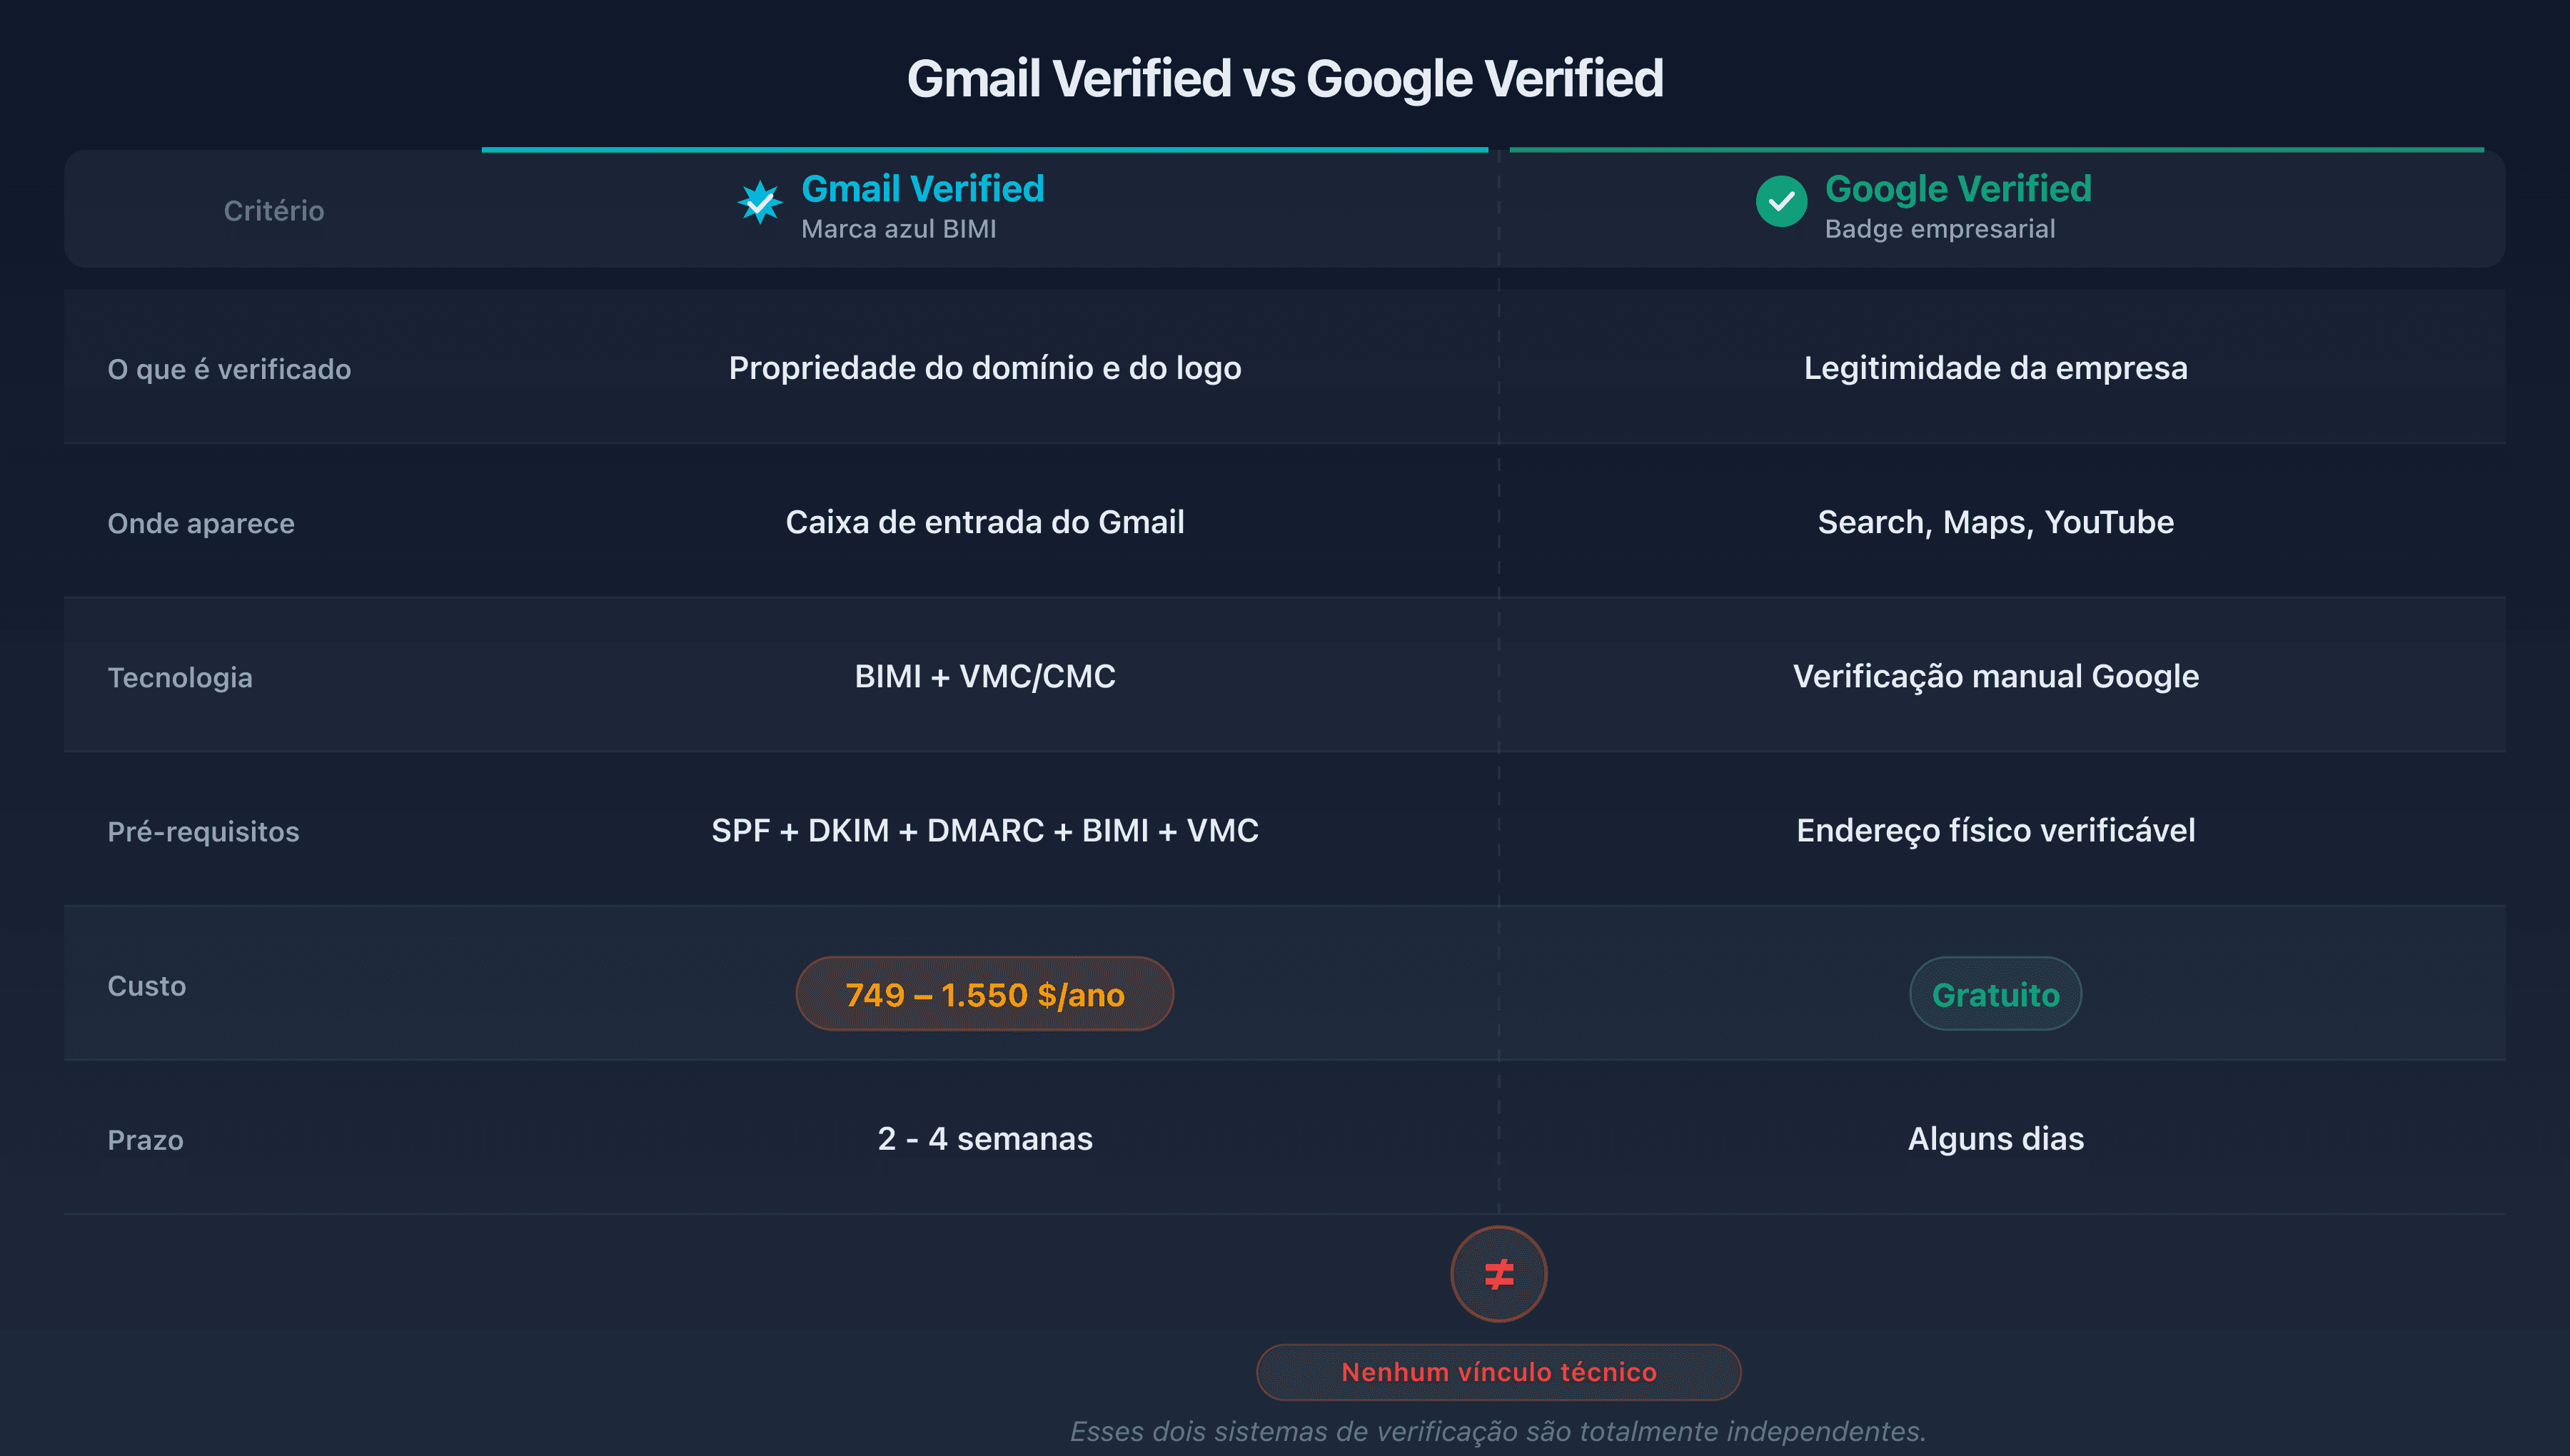Click the 'O que é verificado' row label

click(x=229, y=368)
